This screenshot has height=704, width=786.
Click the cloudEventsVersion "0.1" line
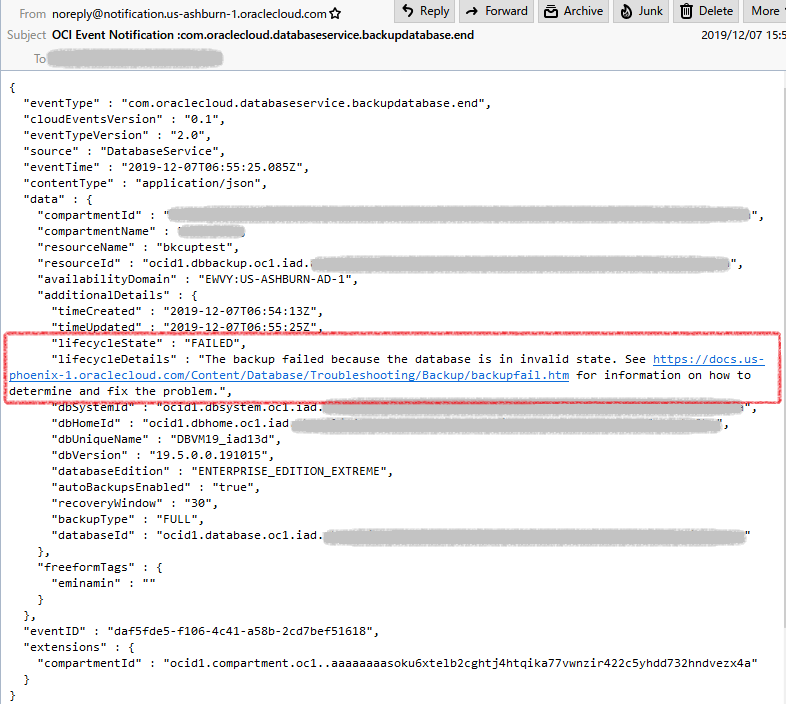[x=124, y=119]
